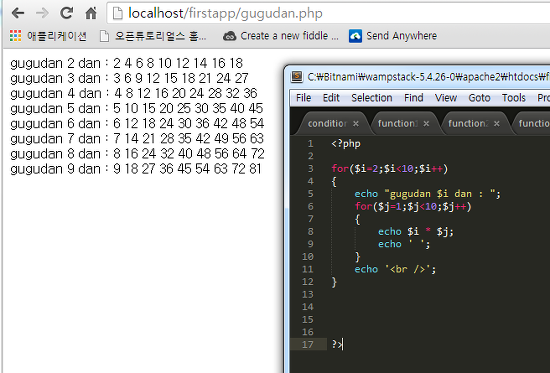Image resolution: width=550 pixels, height=373 pixels.
Task: Click line number 13 in the gutter
Action: [x=308, y=294]
